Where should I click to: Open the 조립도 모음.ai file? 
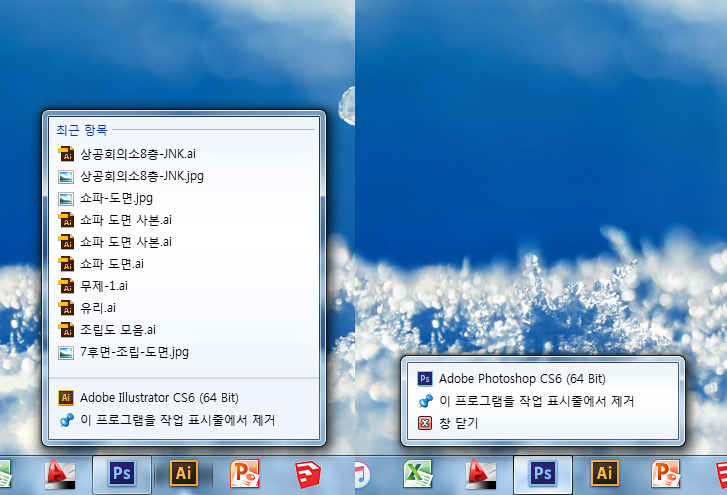pyautogui.click(x=117, y=330)
